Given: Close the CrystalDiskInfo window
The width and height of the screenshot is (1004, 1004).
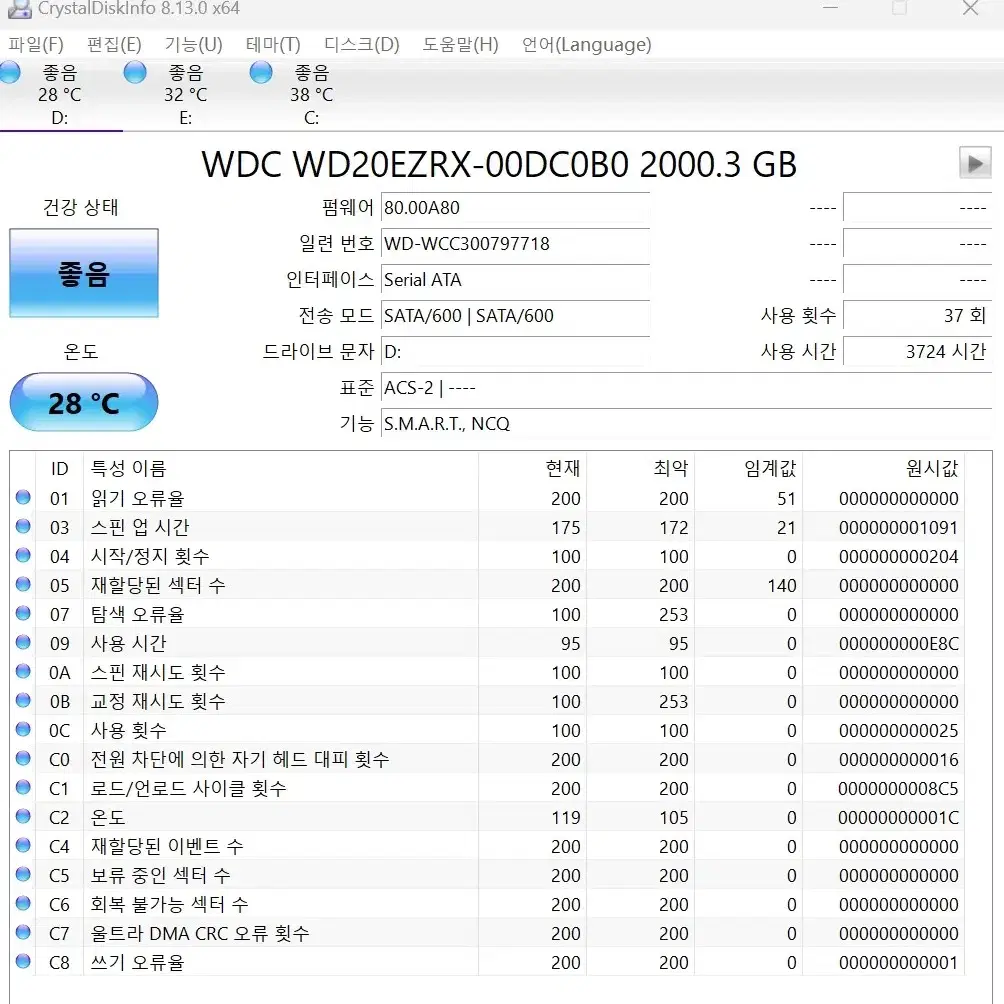Looking at the screenshot, I should (971, 8).
